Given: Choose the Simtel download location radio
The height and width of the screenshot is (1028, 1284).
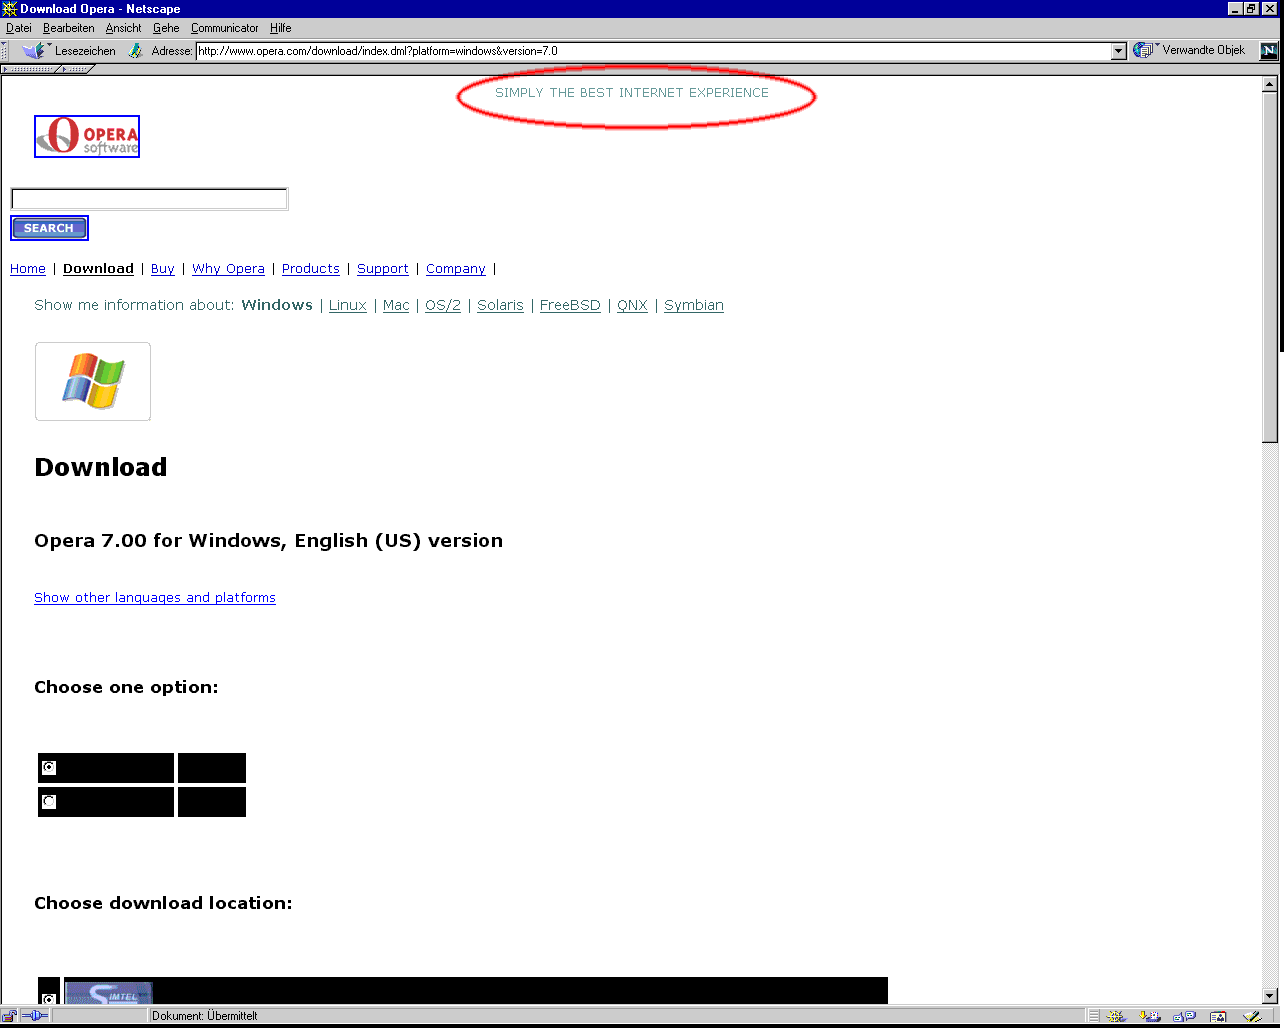Looking at the screenshot, I should [x=49, y=998].
